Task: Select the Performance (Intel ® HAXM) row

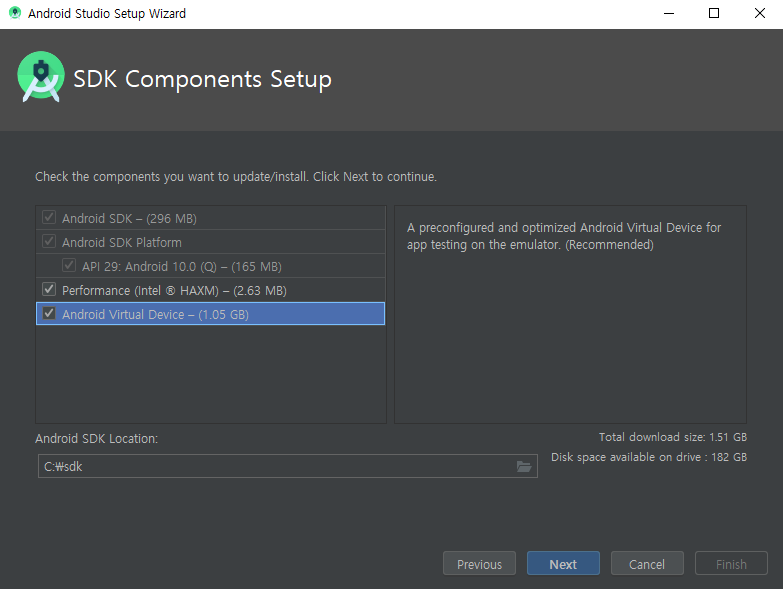Action: point(211,290)
